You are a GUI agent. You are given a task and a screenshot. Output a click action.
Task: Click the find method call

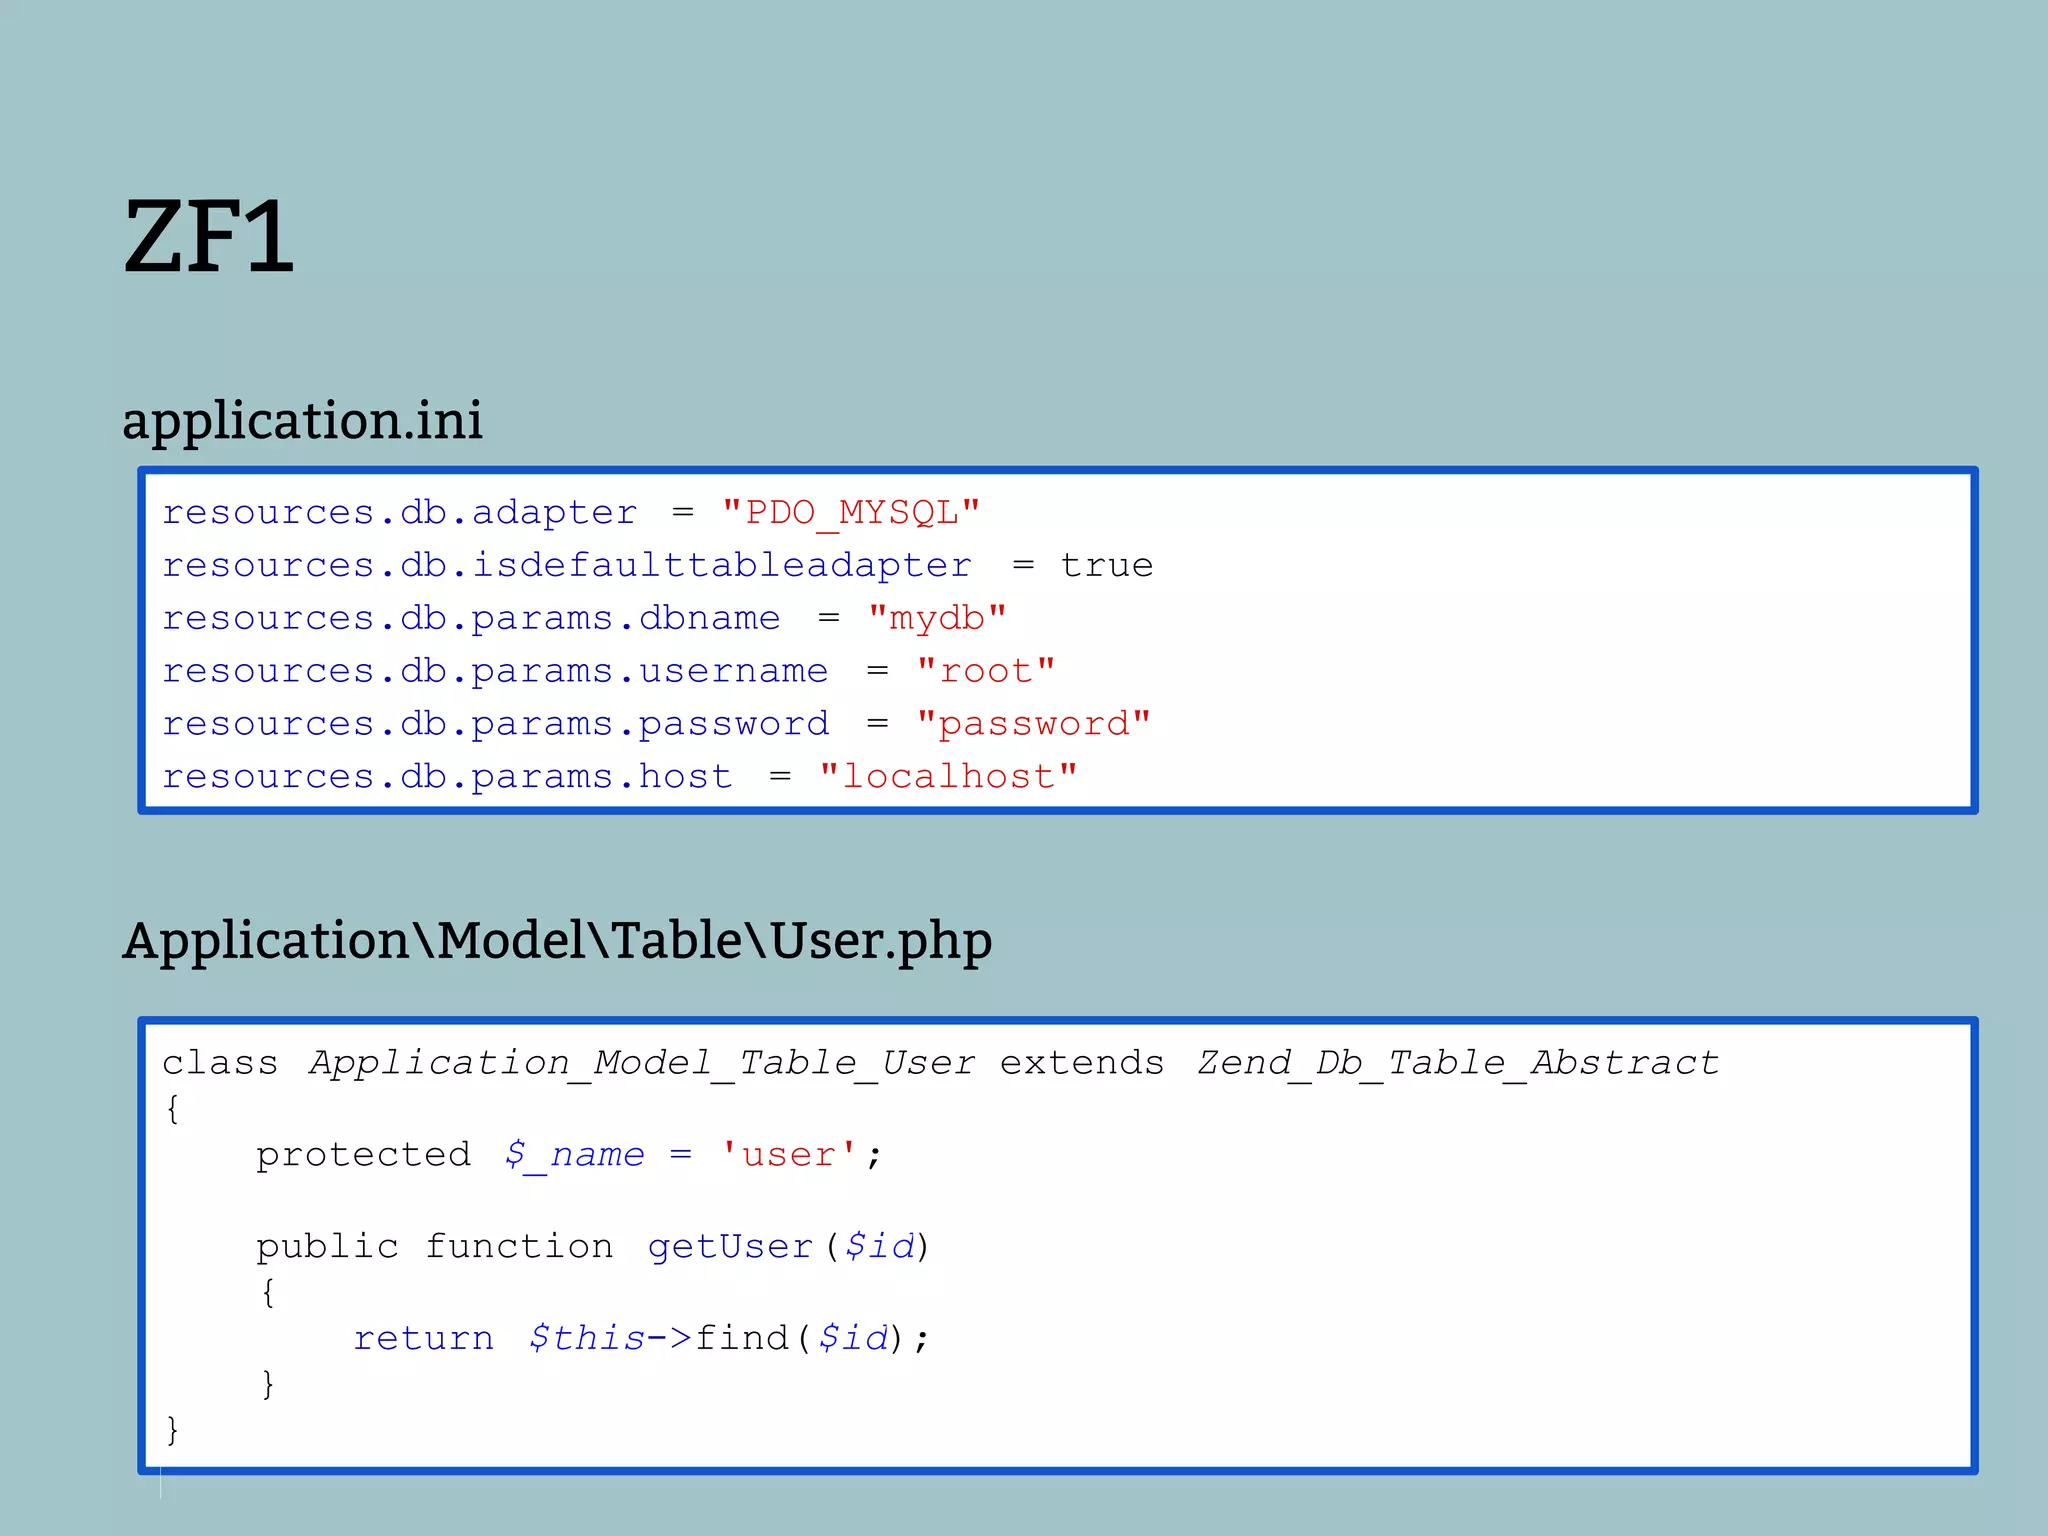(x=741, y=1338)
